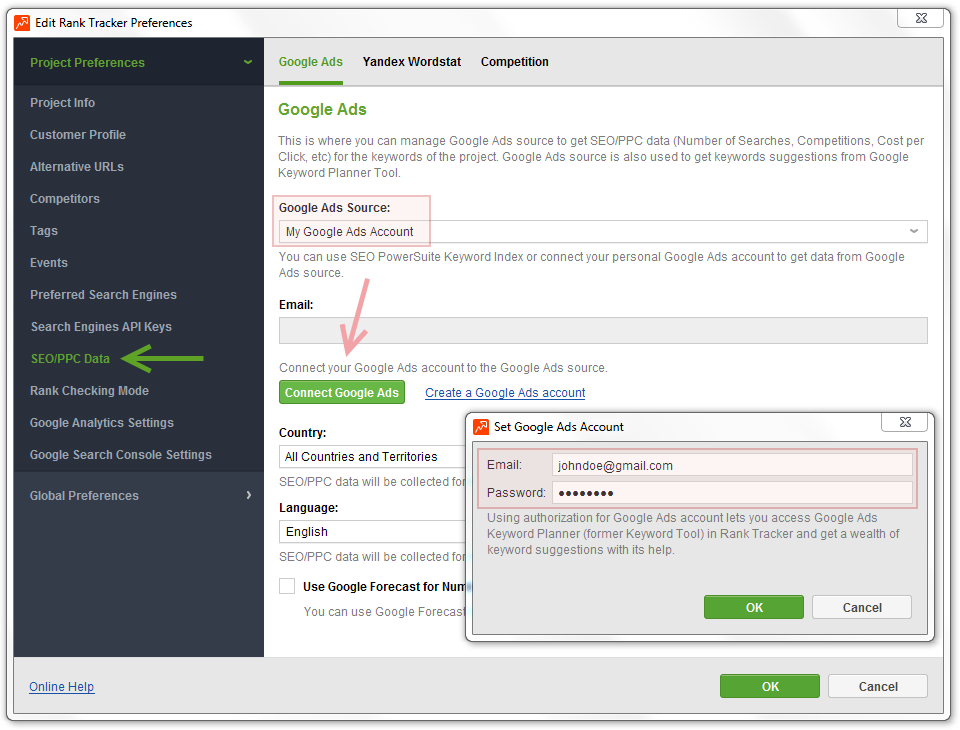The width and height of the screenshot is (960, 730).
Task: Click the icon in Set Google Ads Account title
Action: coord(481,426)
